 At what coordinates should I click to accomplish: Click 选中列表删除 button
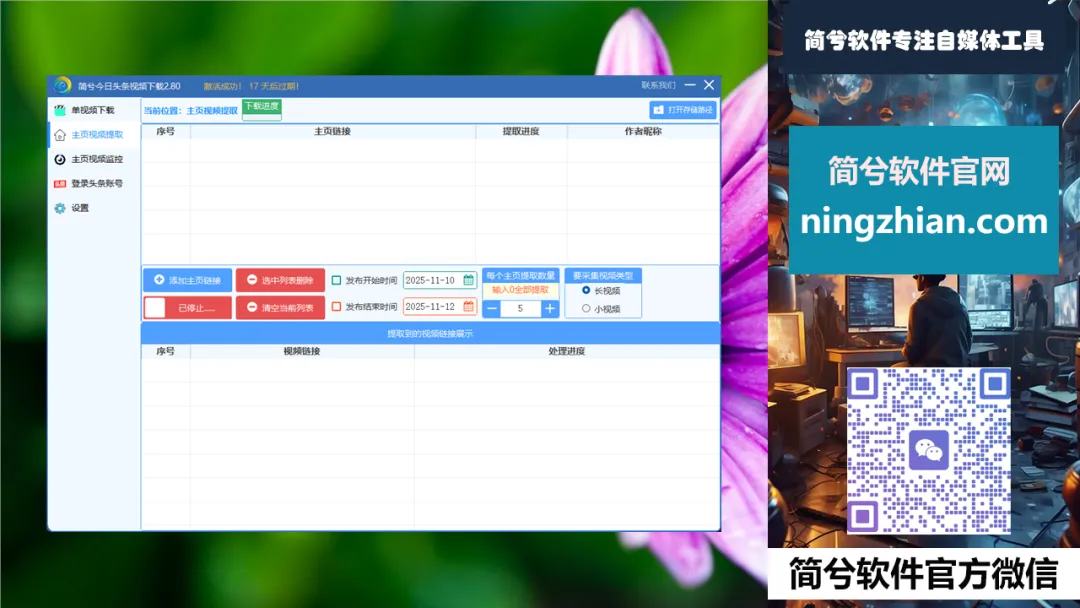point(280,280)
